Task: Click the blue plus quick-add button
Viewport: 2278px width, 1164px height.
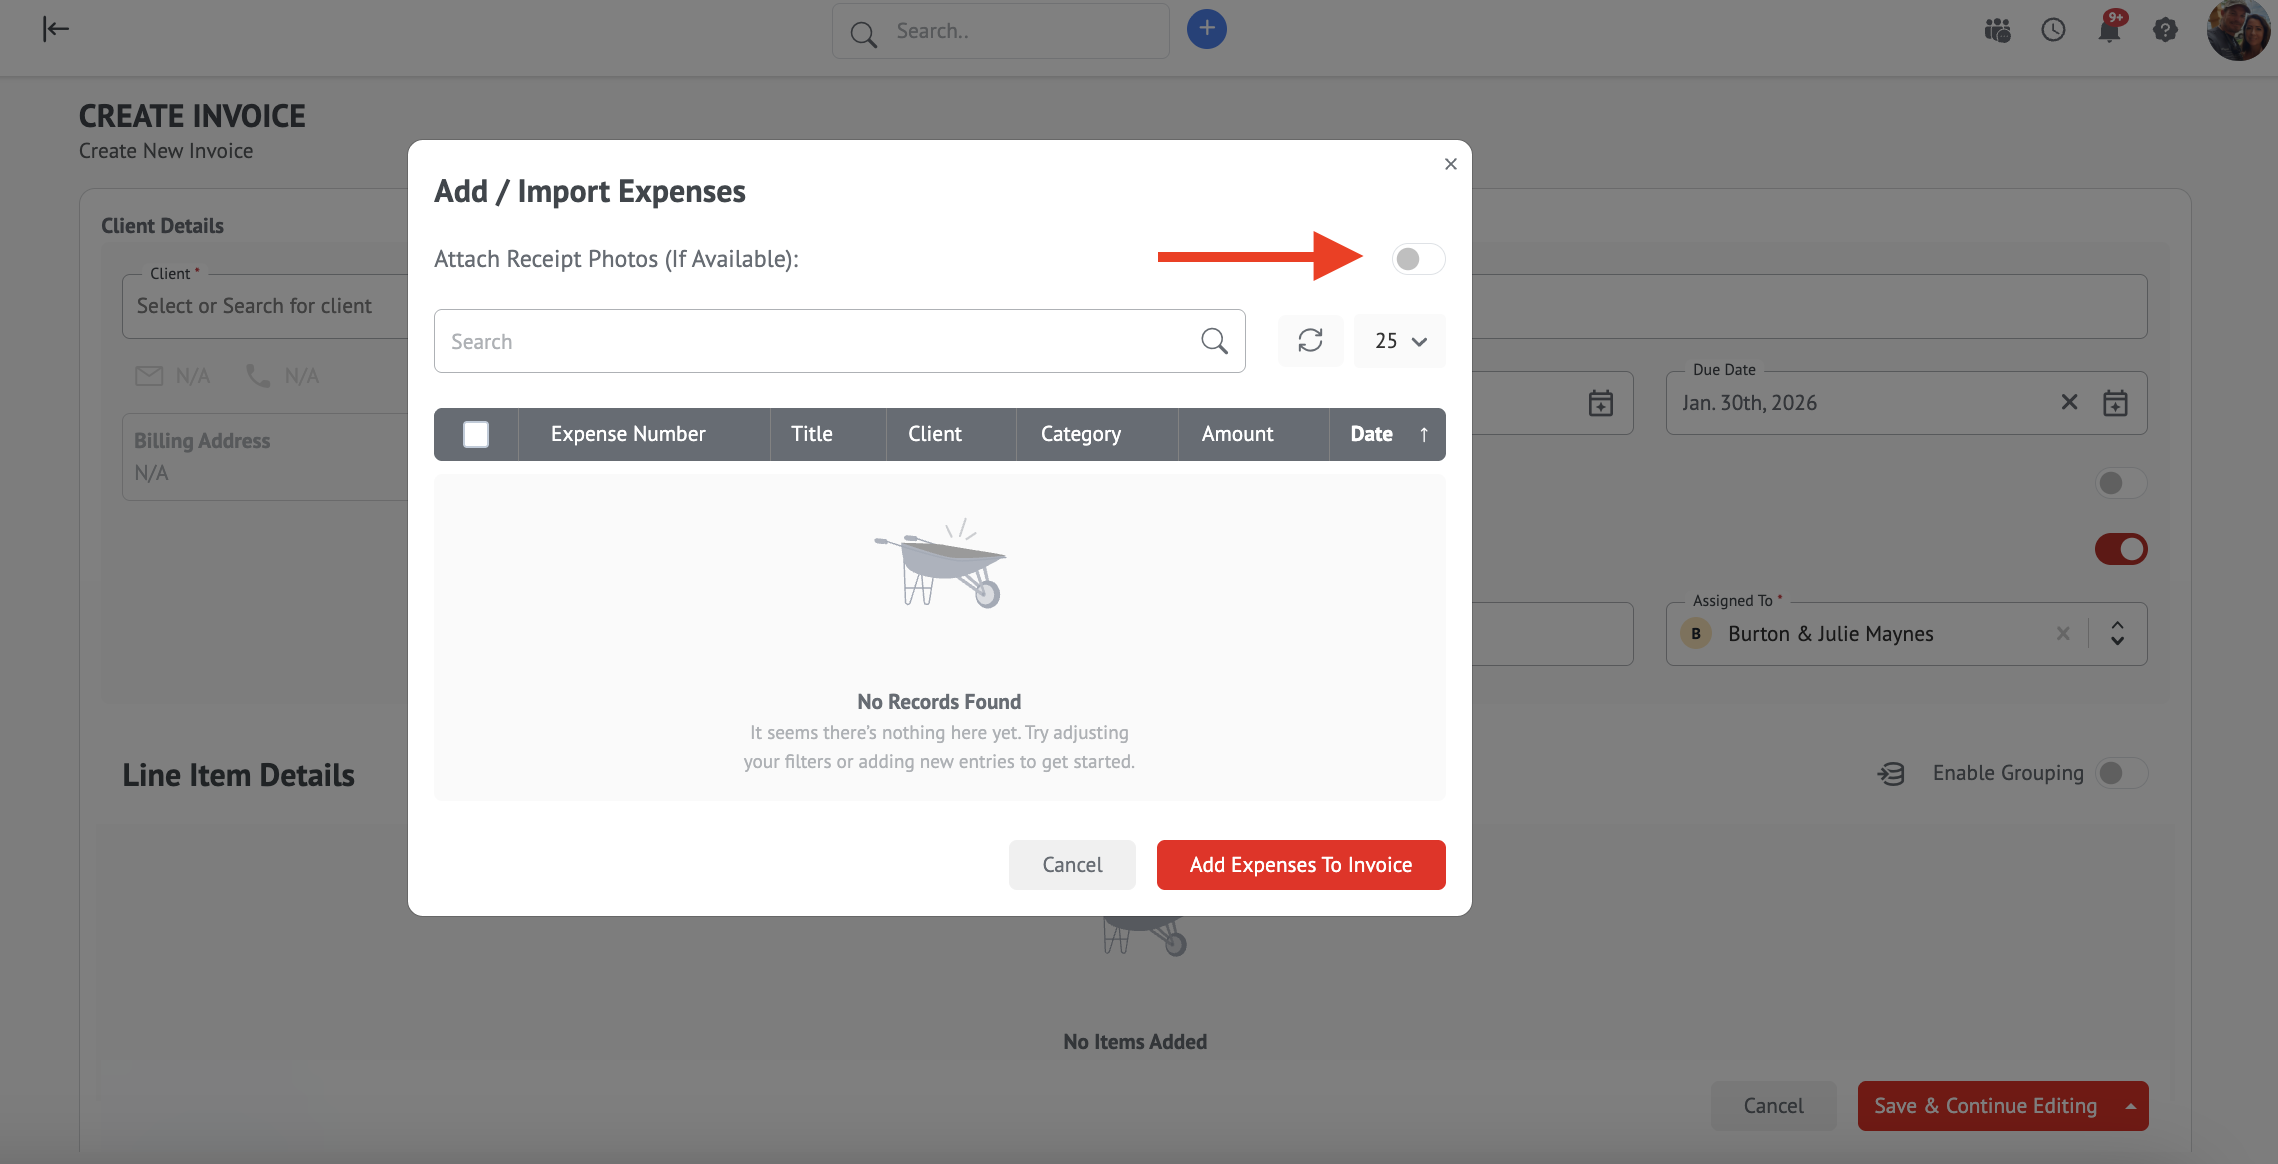Action: [1206, 29]
